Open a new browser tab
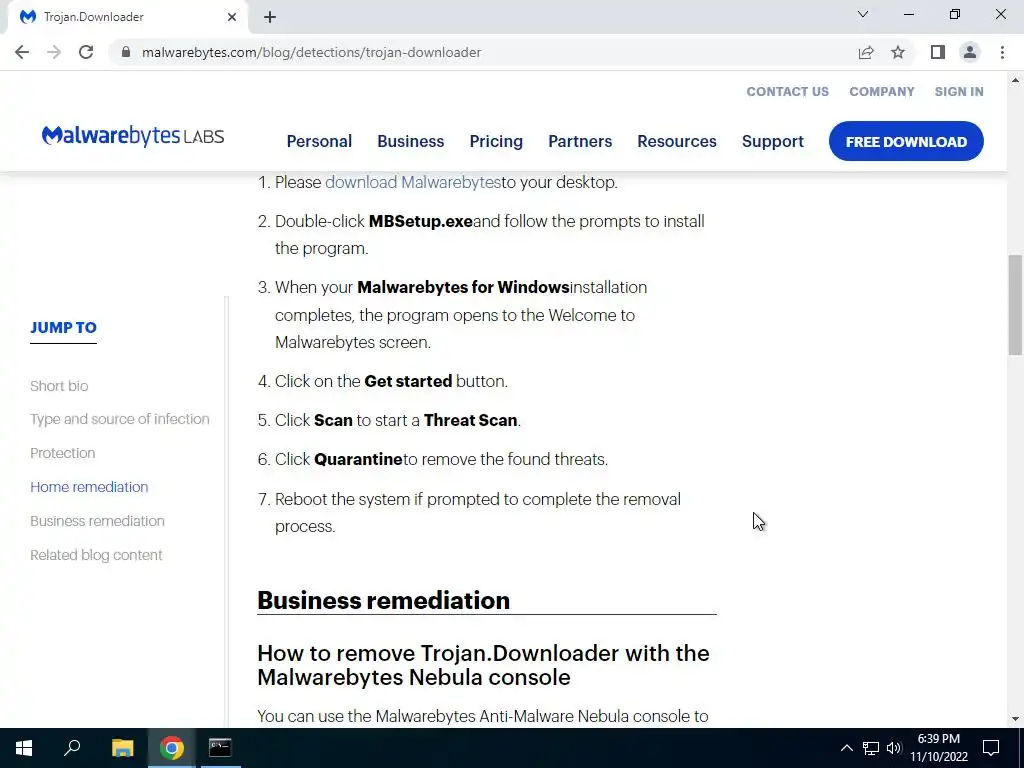This screenshot has height=768, width=1024. point(270,17)
